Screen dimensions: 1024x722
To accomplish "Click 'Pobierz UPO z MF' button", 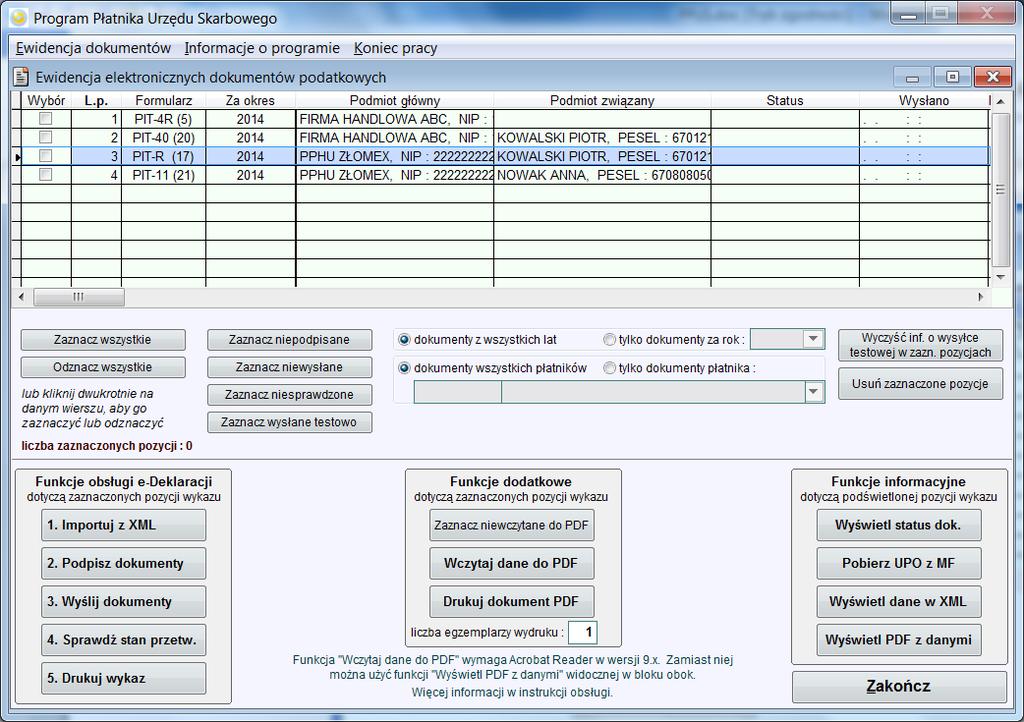I will (x=899, y=563).
